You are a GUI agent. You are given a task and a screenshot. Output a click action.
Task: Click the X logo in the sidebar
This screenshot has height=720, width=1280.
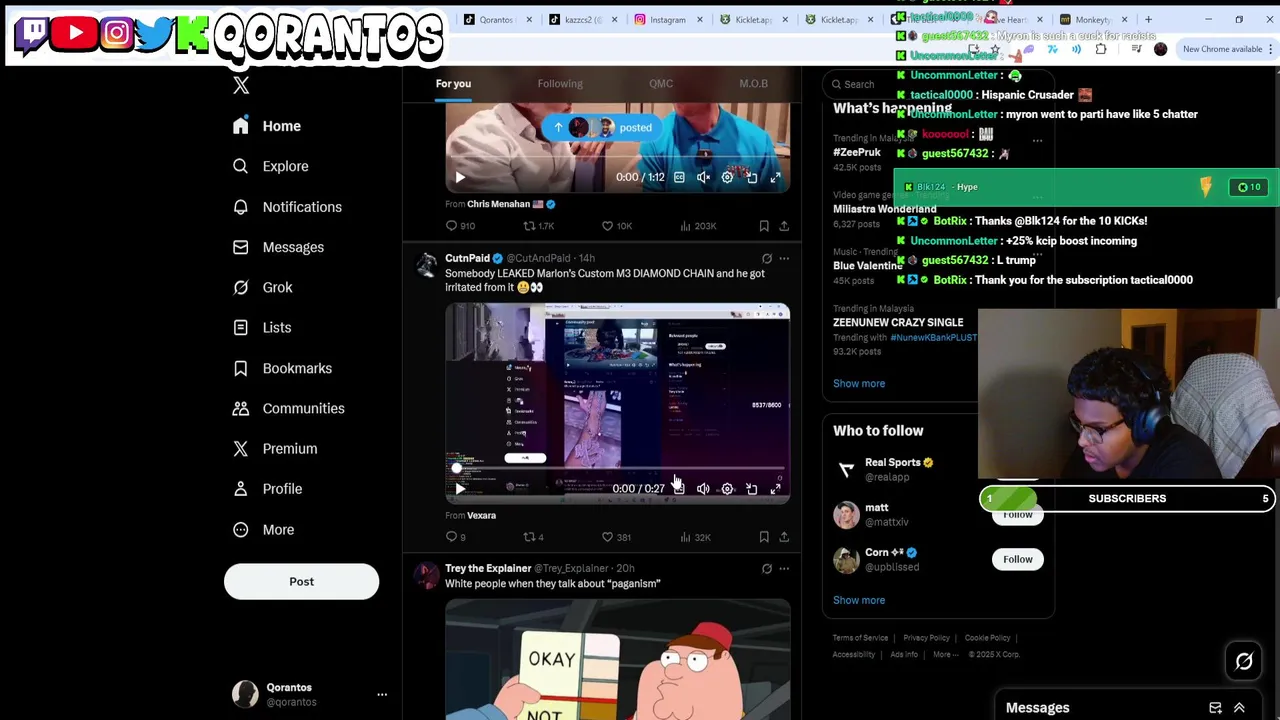(241, 86)
